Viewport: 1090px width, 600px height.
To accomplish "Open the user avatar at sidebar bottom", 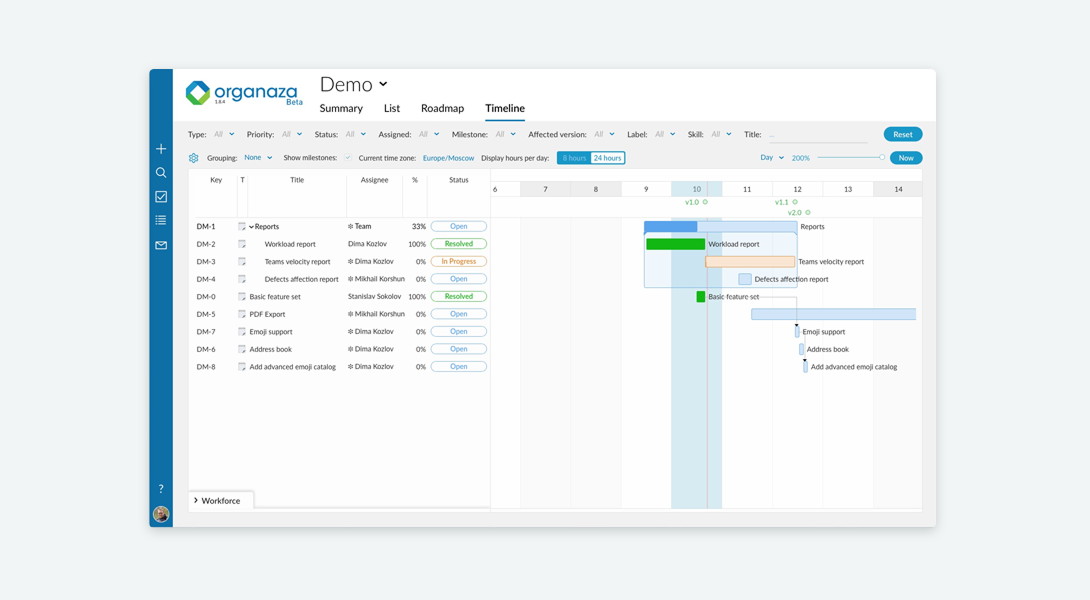I will click(x=161, y=514).
